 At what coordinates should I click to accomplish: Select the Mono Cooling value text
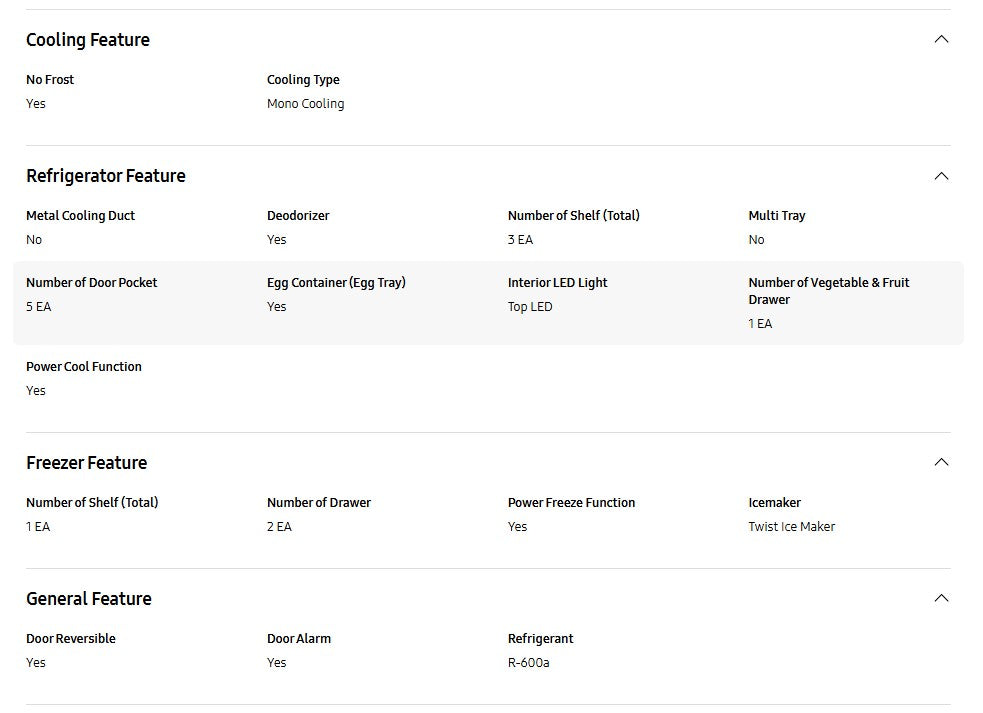coord(305,104)
